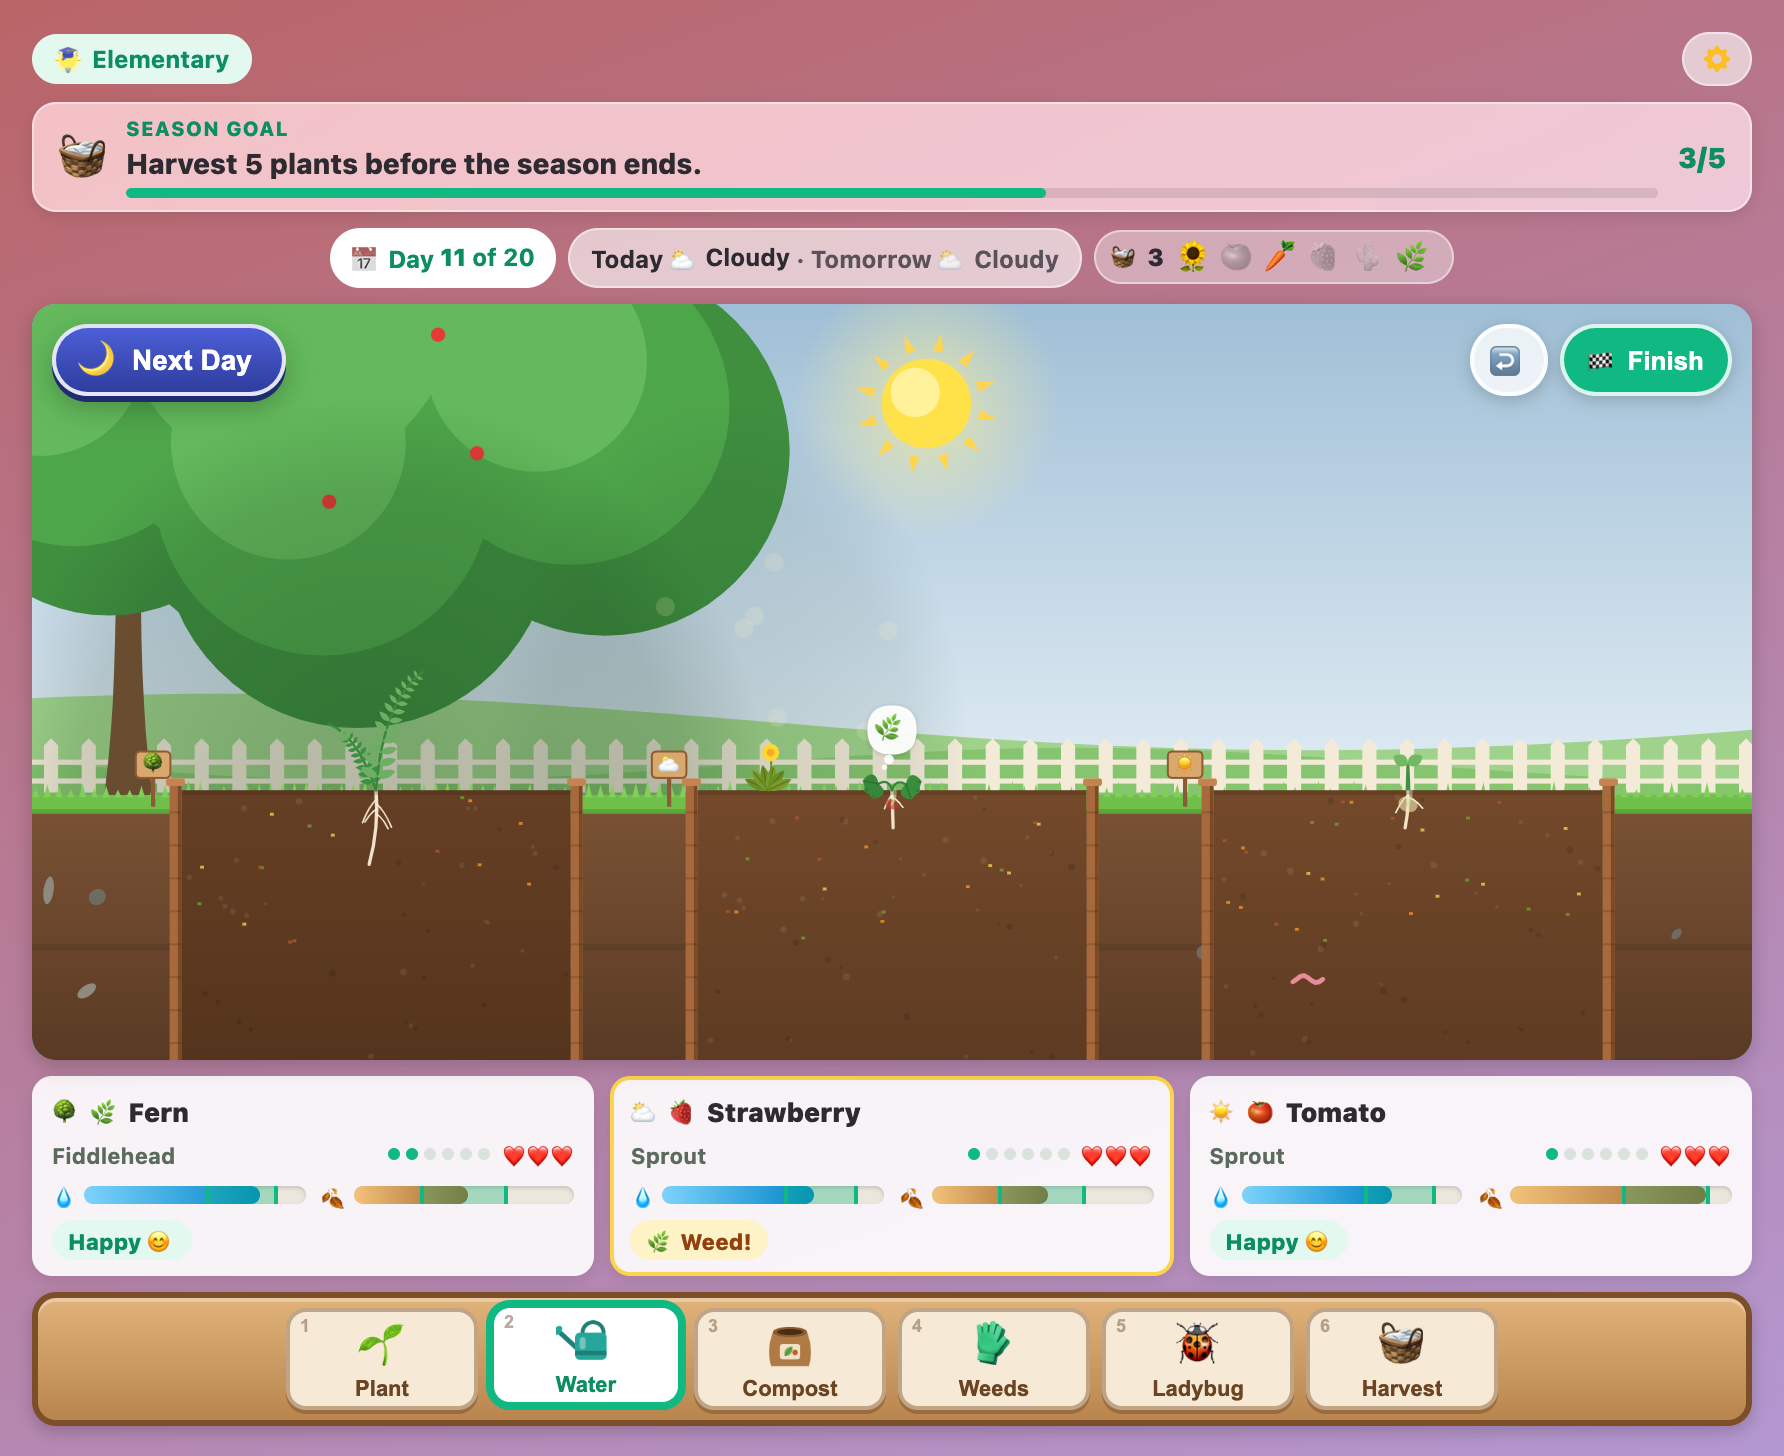Click the 3/5 harvest counter
The image size is (1784, 1456).
[x=1701, y=158]
